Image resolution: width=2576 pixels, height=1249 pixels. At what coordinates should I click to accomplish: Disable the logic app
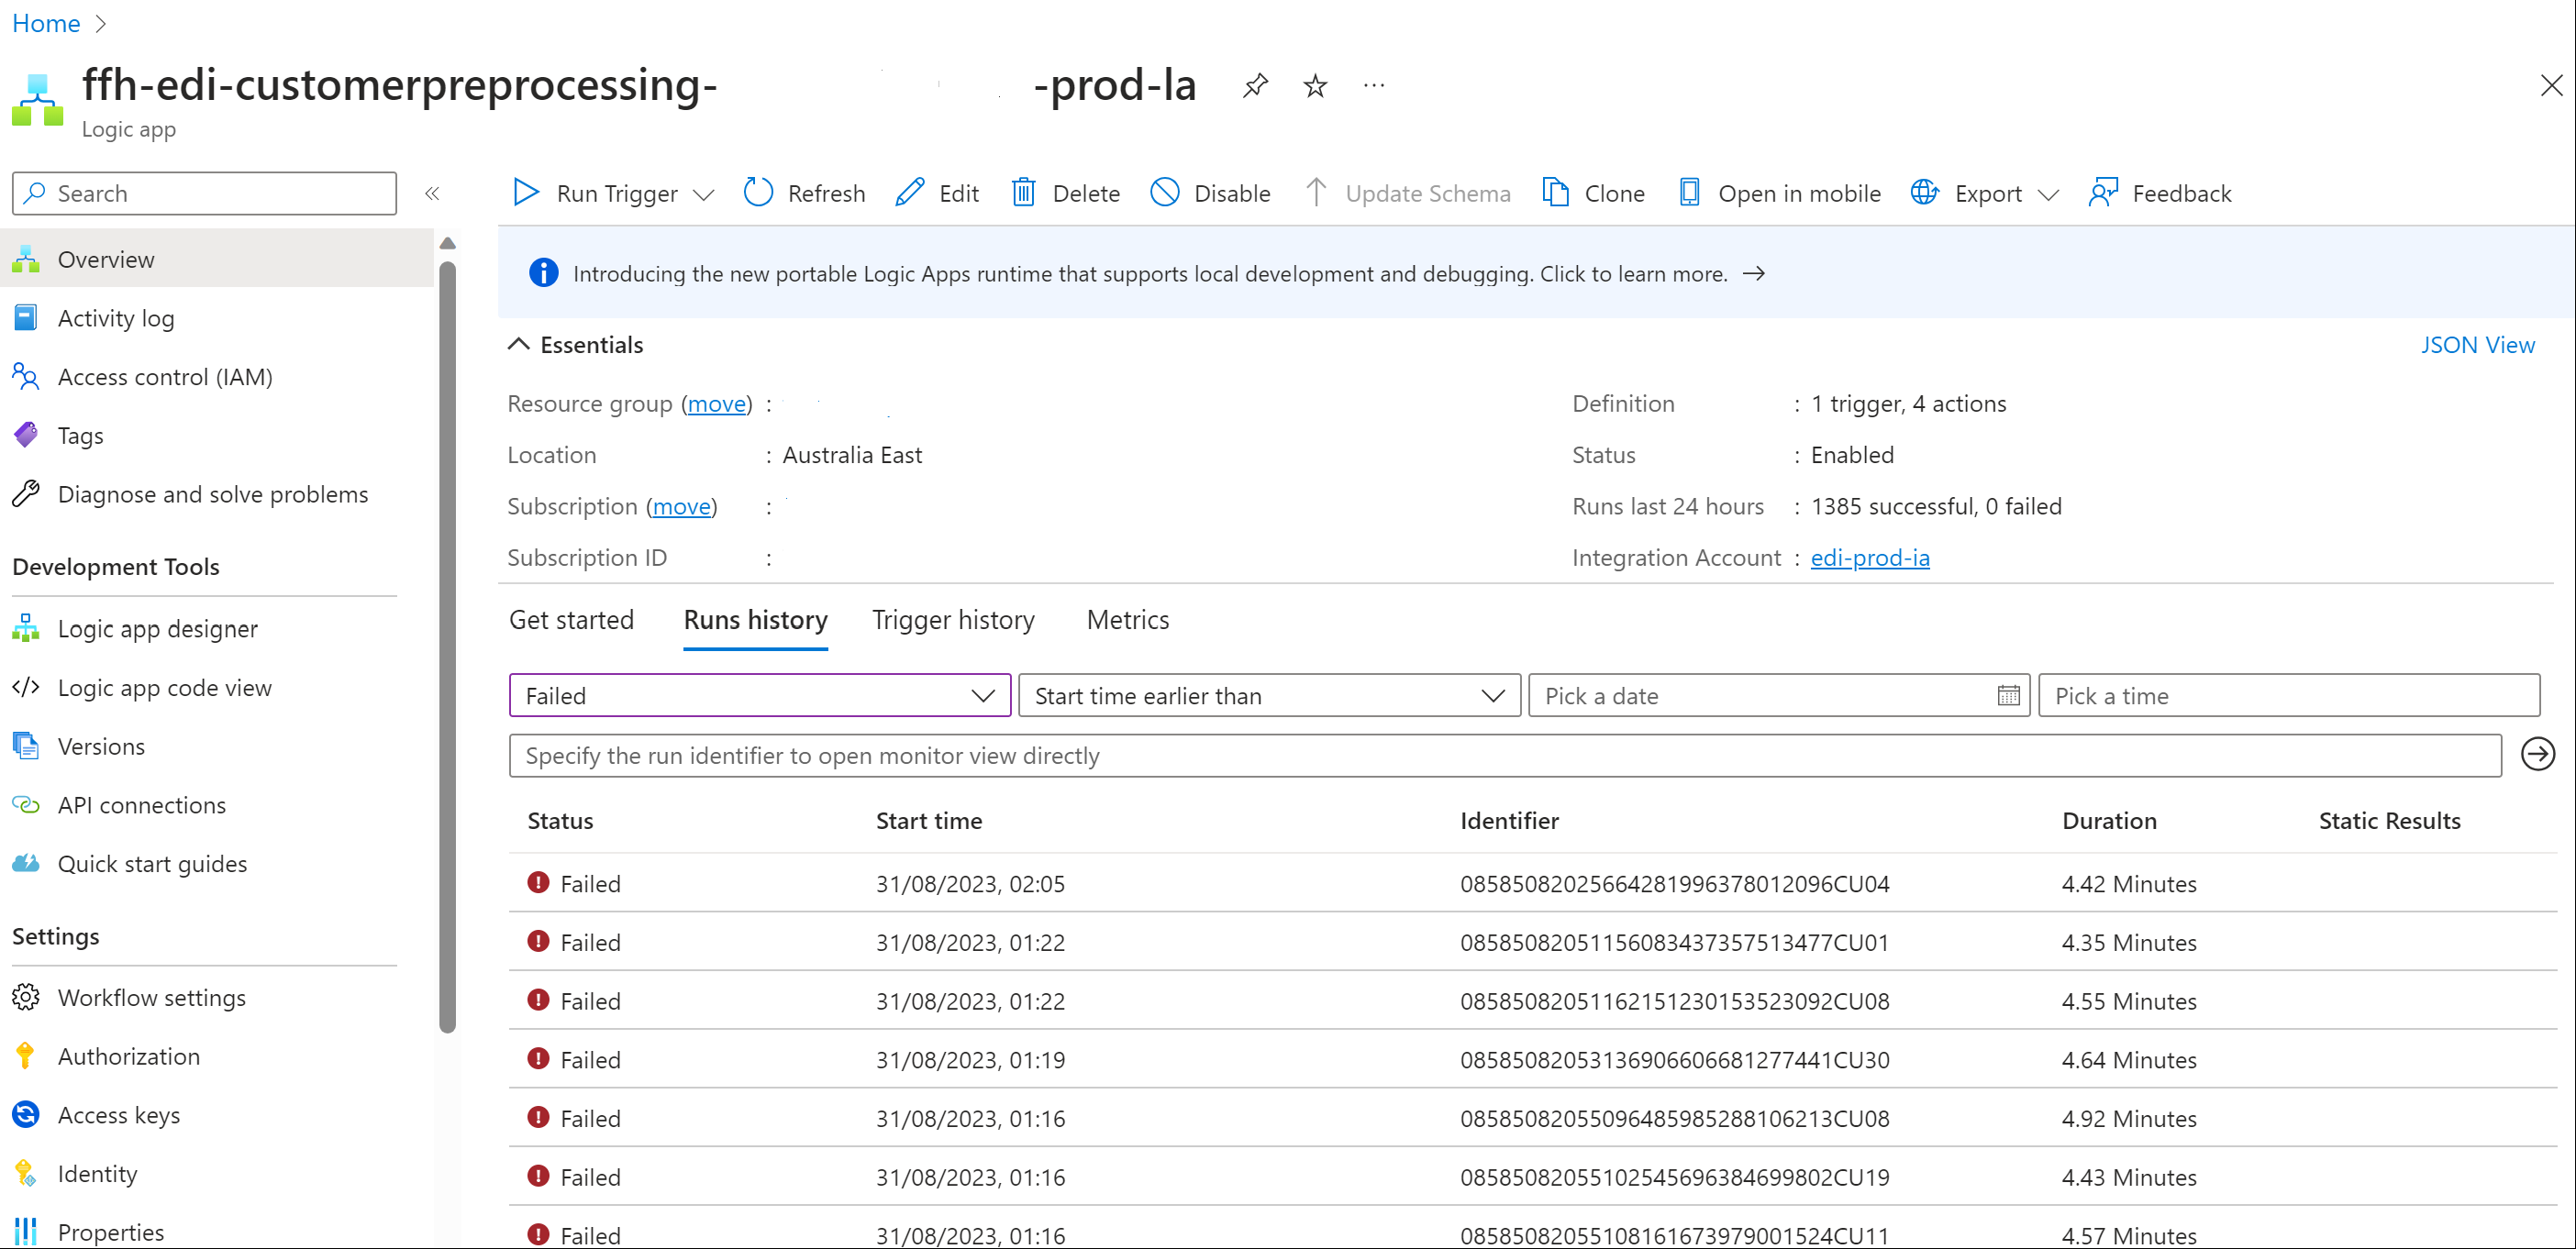pyautogui.click(x=1210, y=193)
